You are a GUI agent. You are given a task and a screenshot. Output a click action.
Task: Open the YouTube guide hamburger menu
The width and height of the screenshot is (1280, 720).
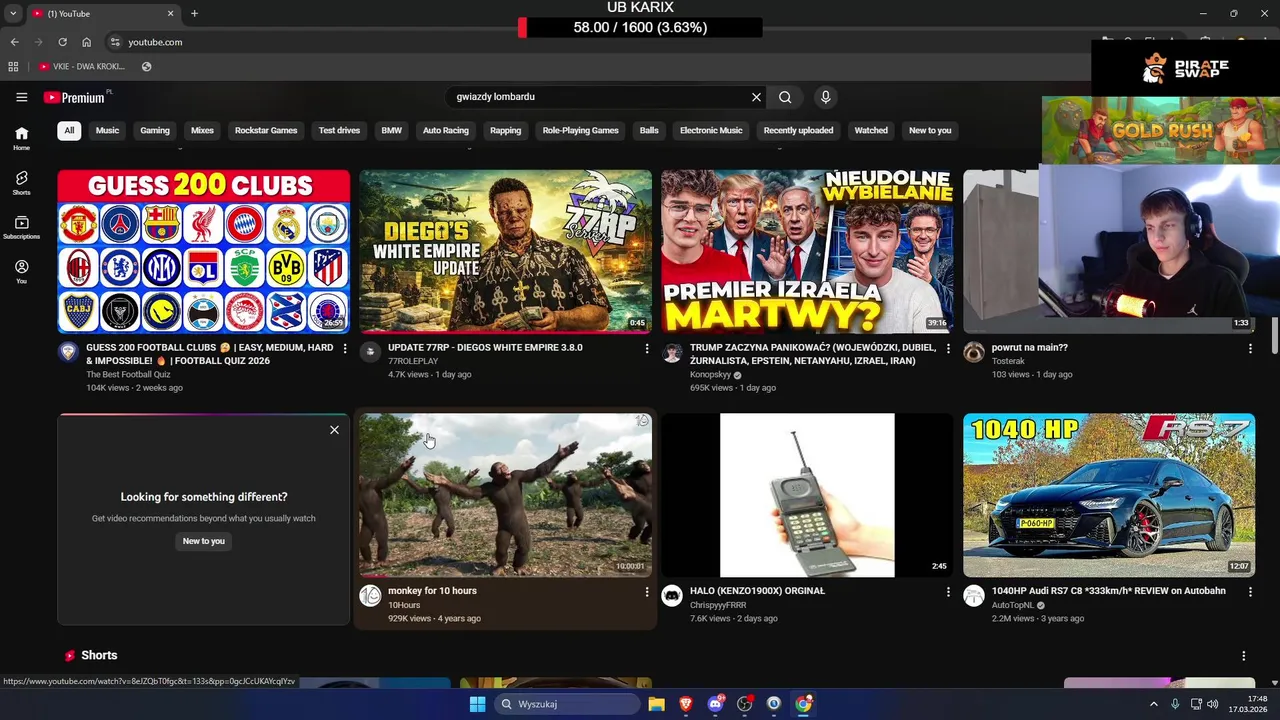(x=21, y=97)
